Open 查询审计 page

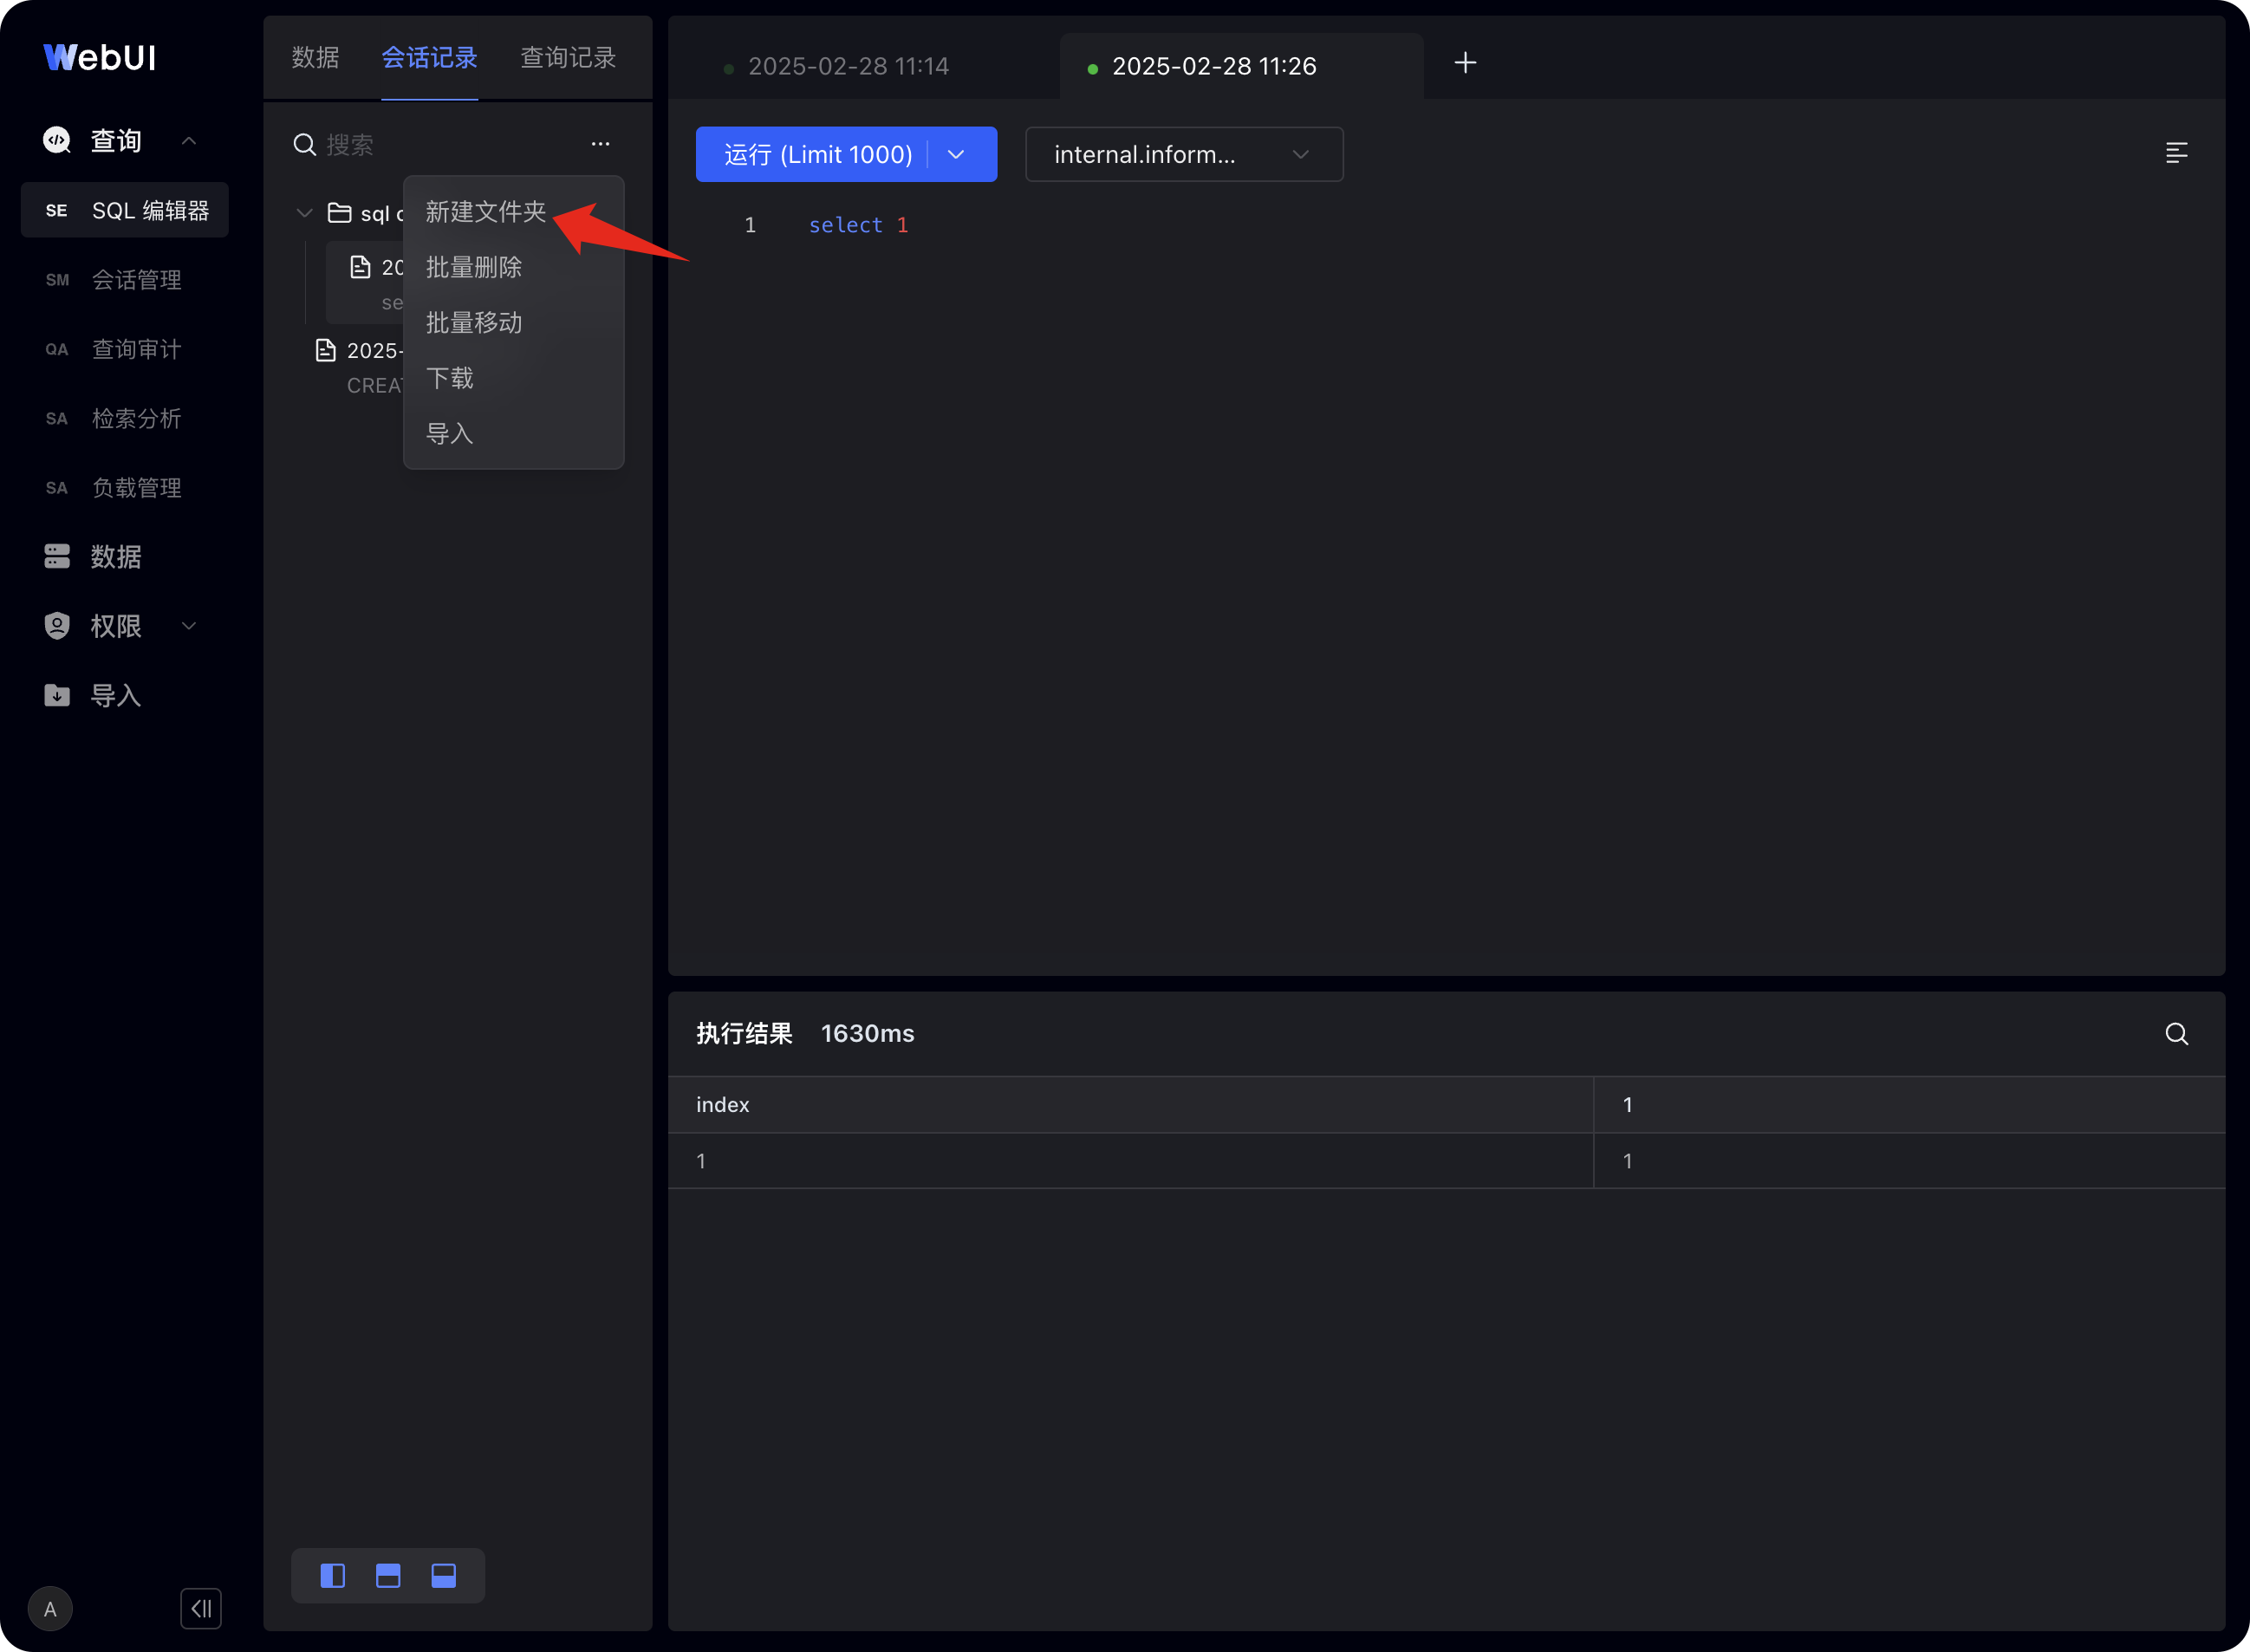coord(125,349)
